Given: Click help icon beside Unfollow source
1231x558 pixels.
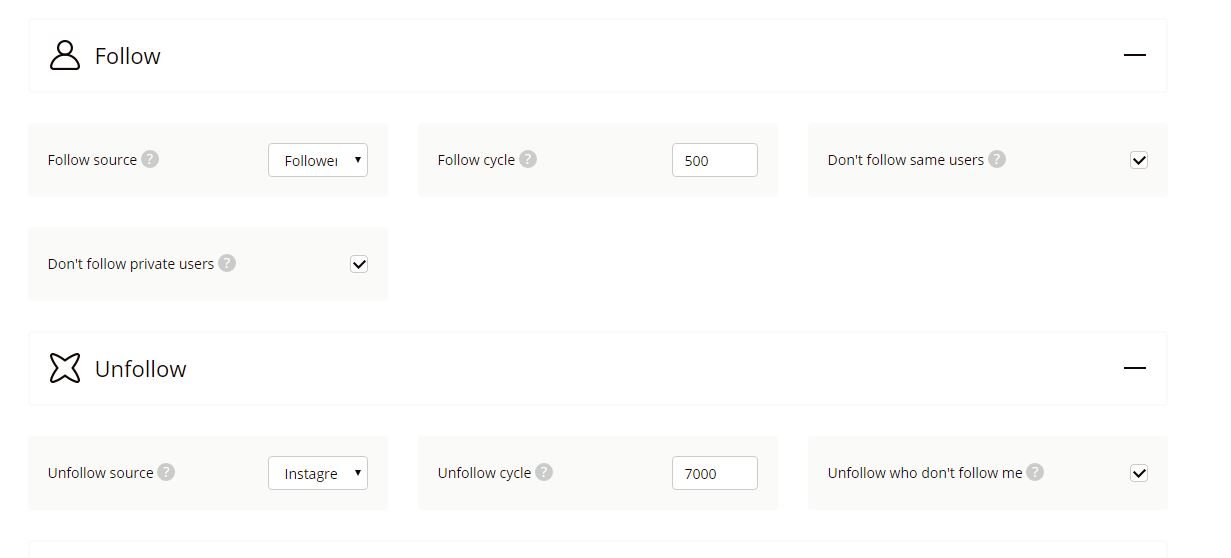Looking at the screenshot, I should coord(166,472).
